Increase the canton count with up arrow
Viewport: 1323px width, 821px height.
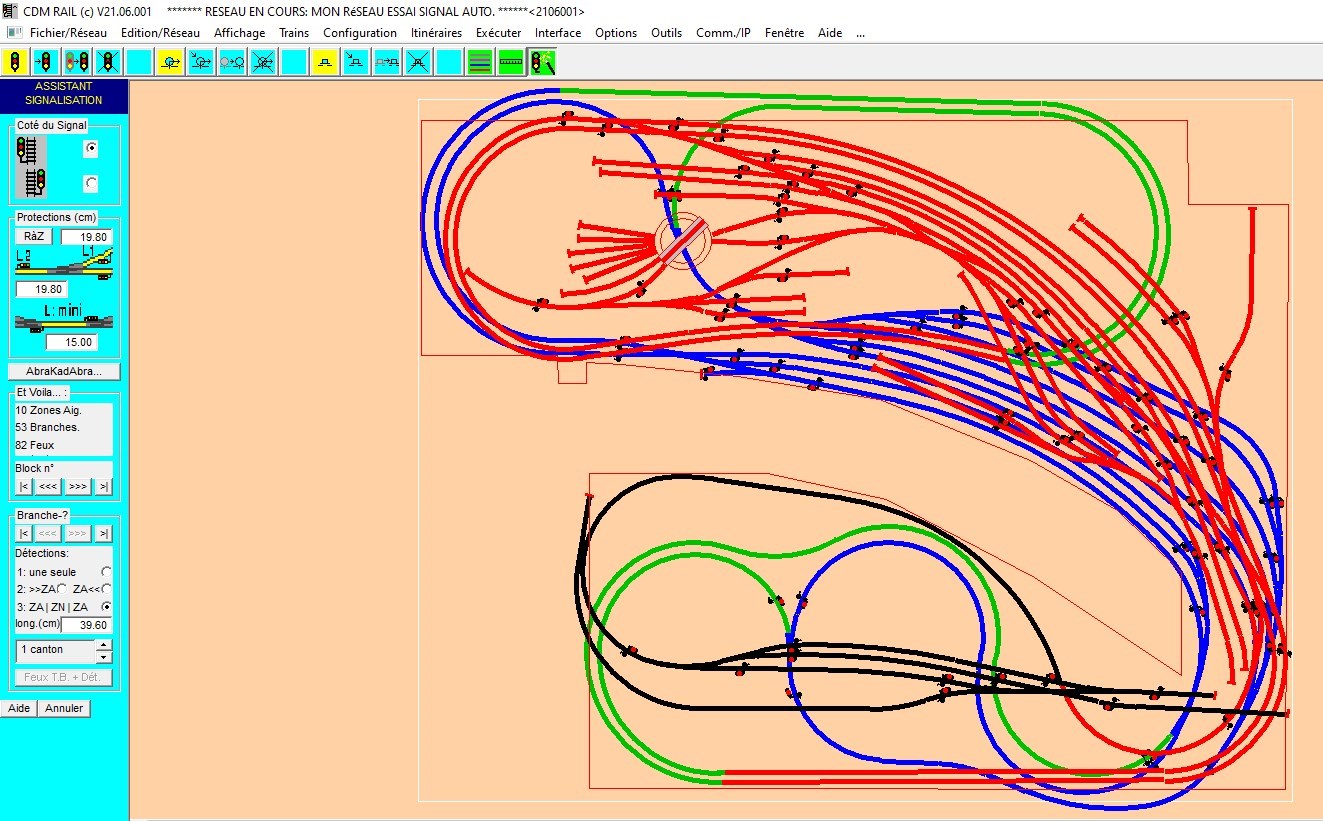pos(104,645)
